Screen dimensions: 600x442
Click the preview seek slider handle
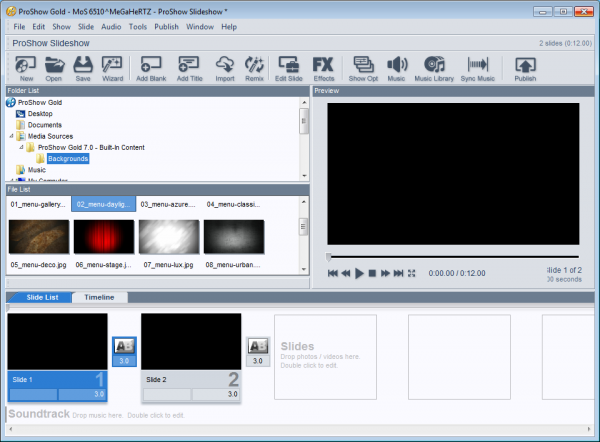coord(328,258)
